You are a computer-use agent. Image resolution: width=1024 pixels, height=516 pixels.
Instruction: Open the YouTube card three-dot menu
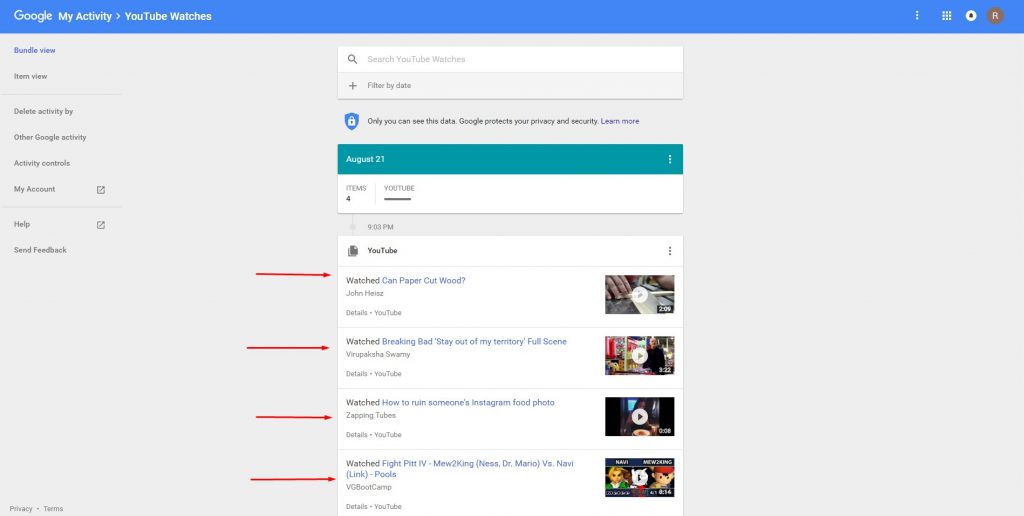pos(669,251)
